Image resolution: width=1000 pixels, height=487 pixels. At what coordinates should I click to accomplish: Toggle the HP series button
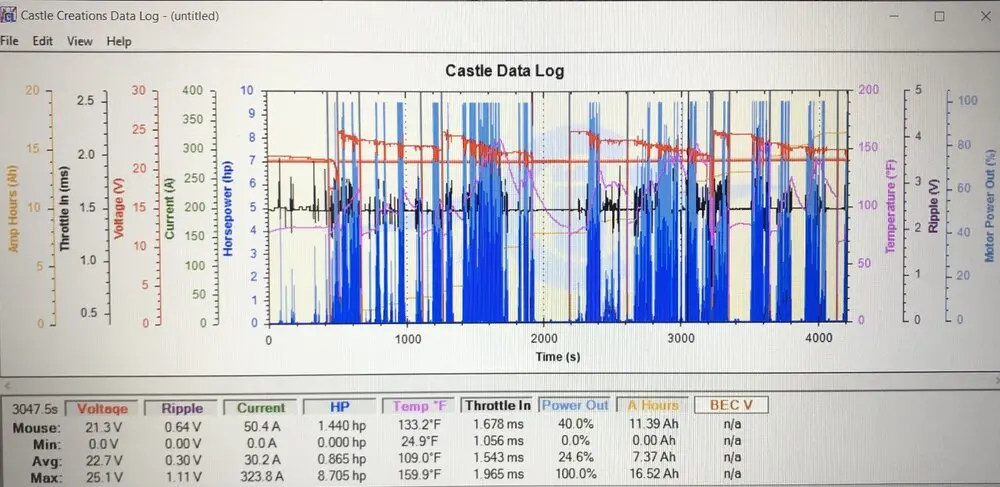(x=340, y=407)
